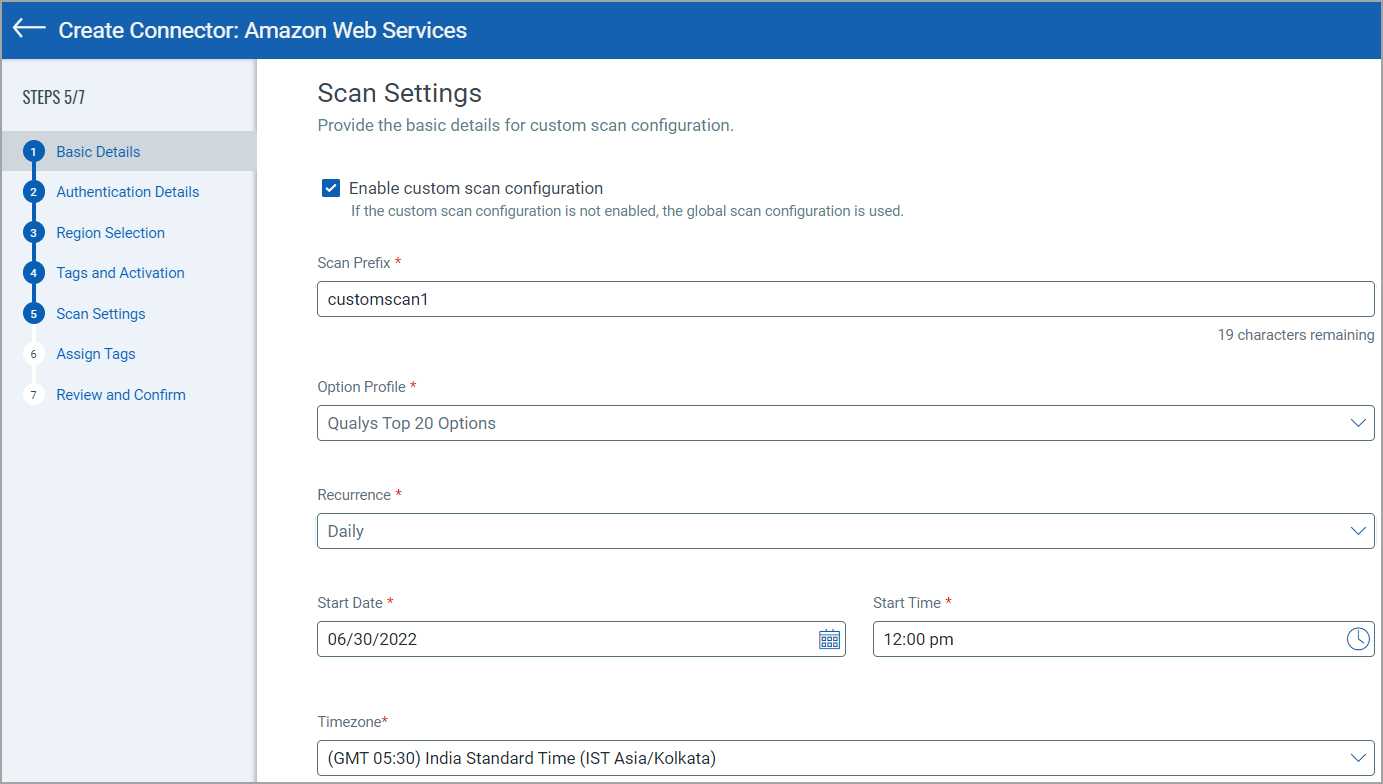Go to the Region Selection step
Viewport: 1383px width, 784px height.
[x=111, y=233]
